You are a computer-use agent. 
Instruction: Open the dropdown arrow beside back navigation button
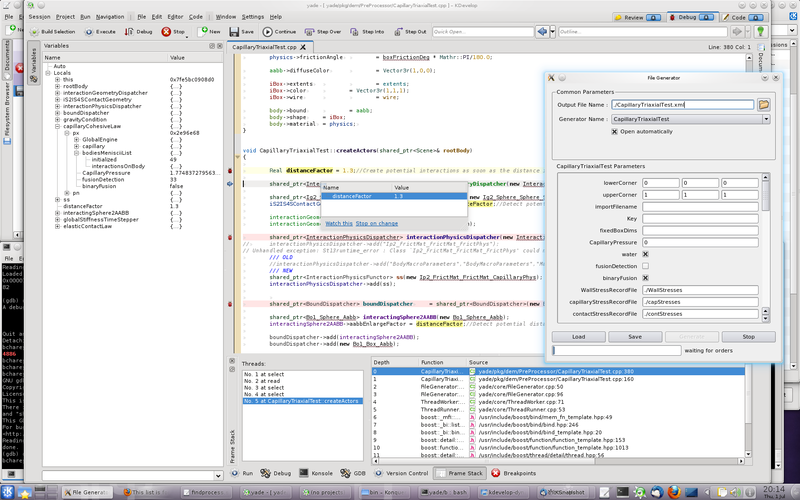tap(553, 32)
